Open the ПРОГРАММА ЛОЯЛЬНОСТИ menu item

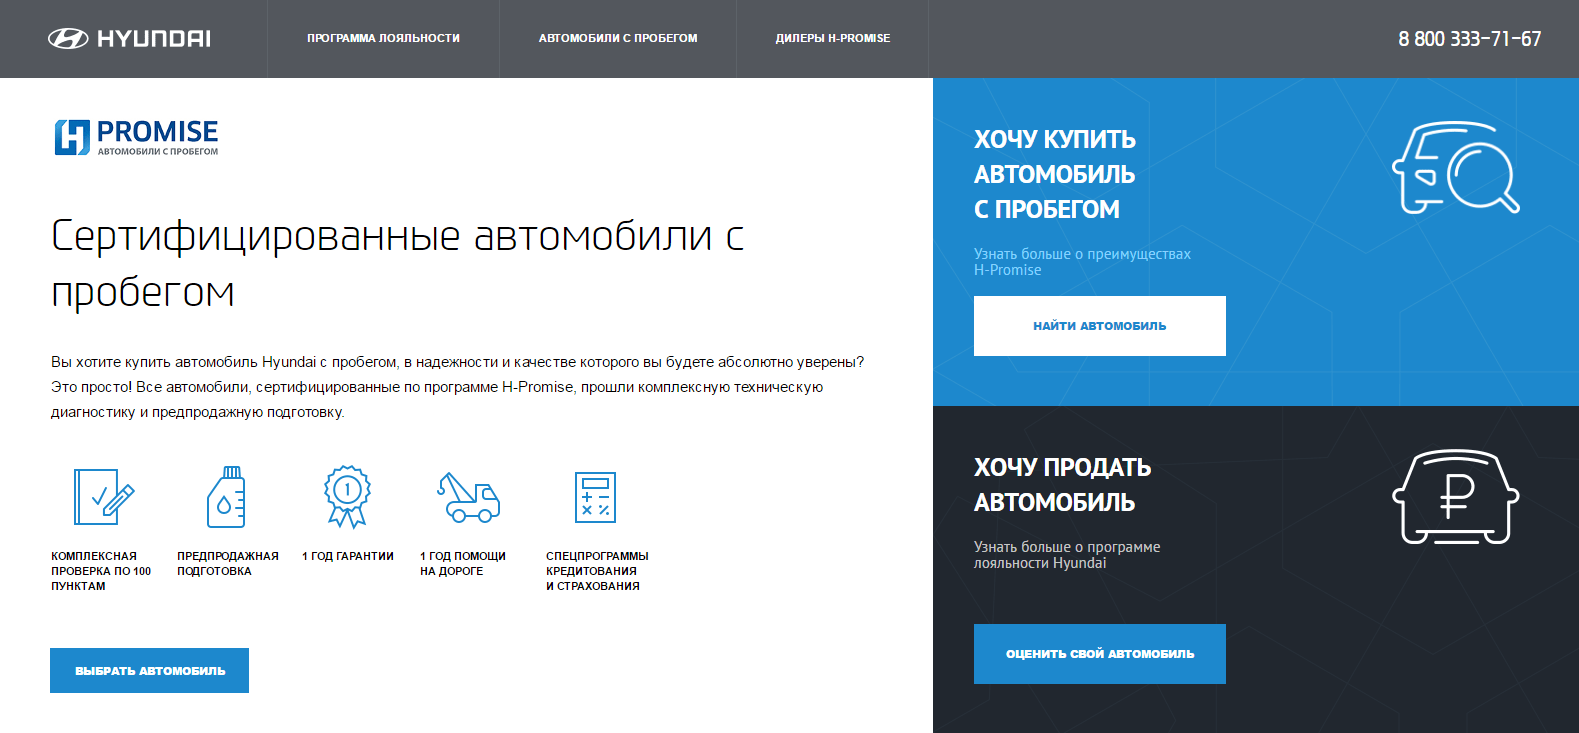click(x=384, y=38)
